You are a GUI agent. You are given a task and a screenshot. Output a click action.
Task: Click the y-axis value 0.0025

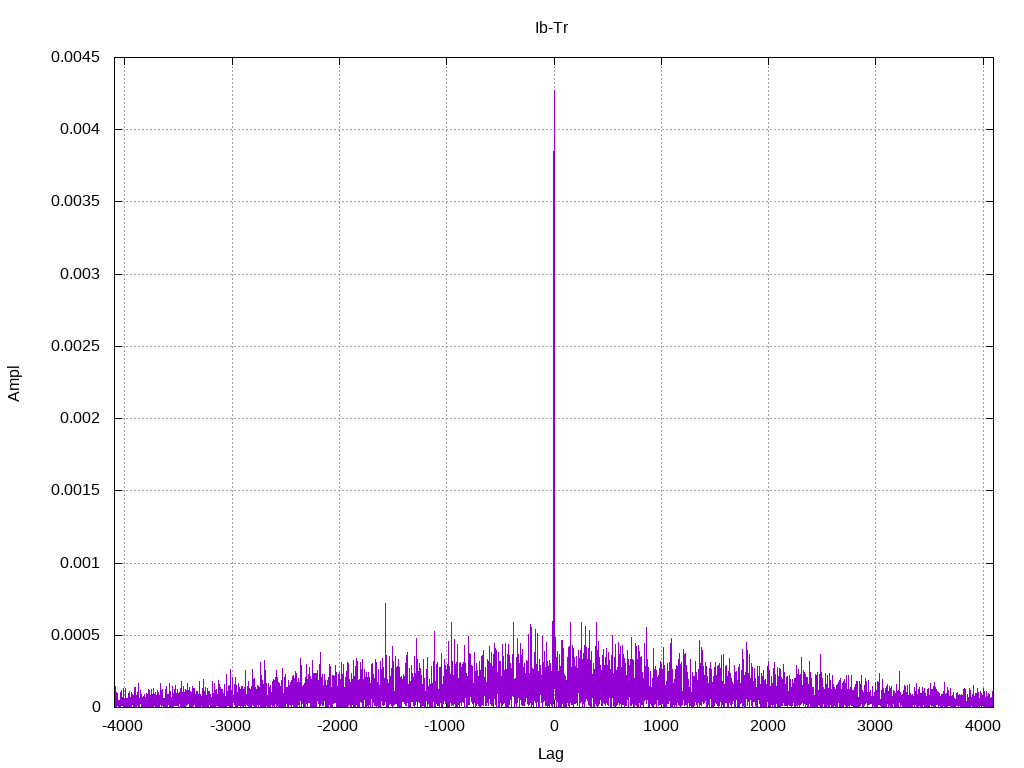(x=75, y=345)
